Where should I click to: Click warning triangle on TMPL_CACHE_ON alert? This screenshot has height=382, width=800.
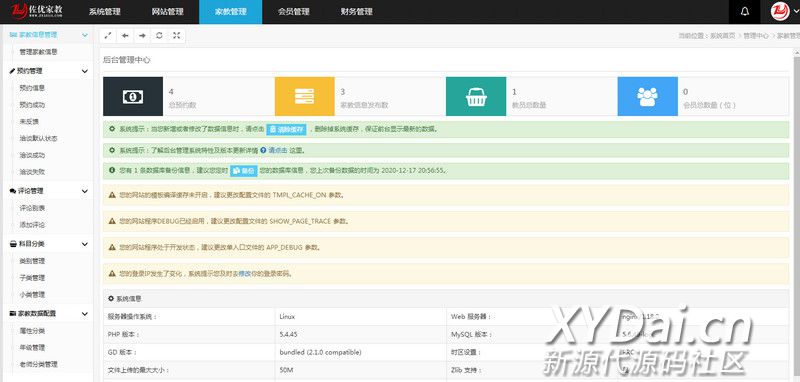click(112, 195)
